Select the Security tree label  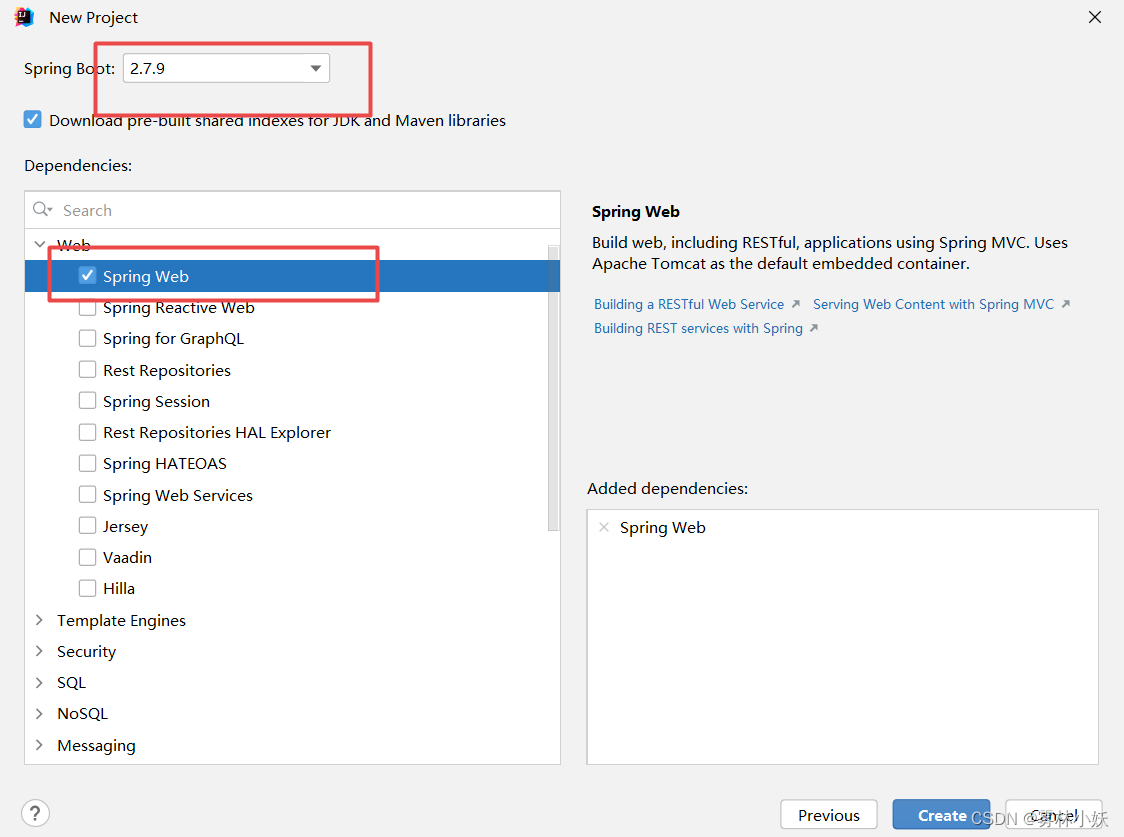86,651
